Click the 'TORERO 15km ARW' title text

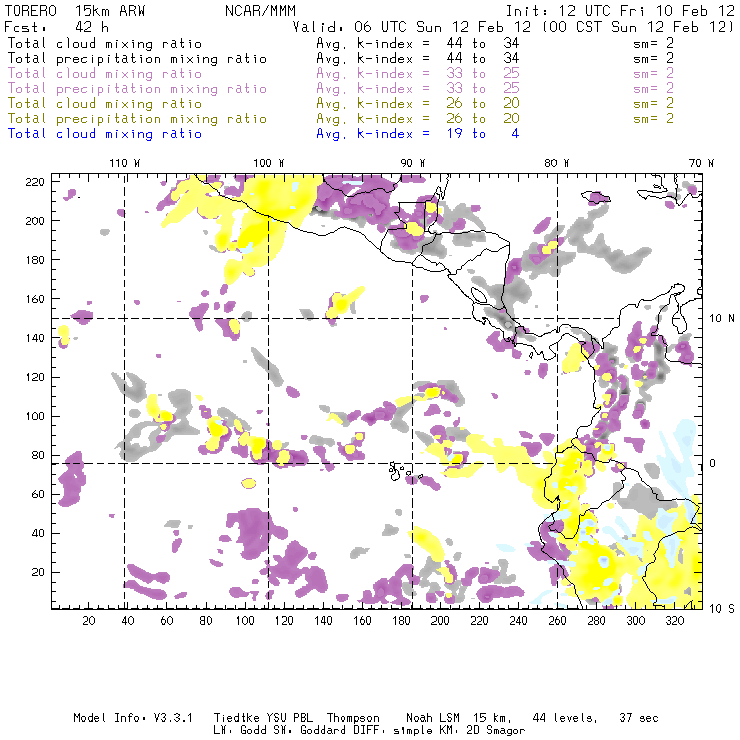coord(75,11)
